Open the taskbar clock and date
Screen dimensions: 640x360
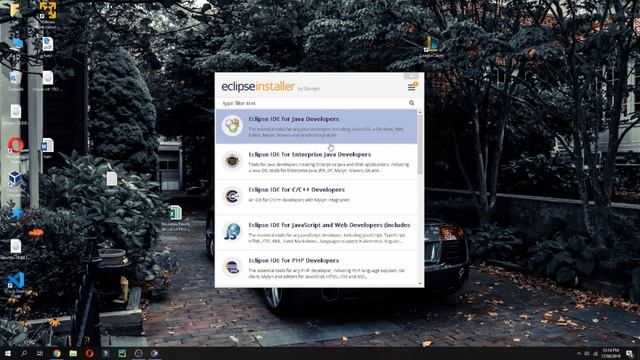[611, 353]
